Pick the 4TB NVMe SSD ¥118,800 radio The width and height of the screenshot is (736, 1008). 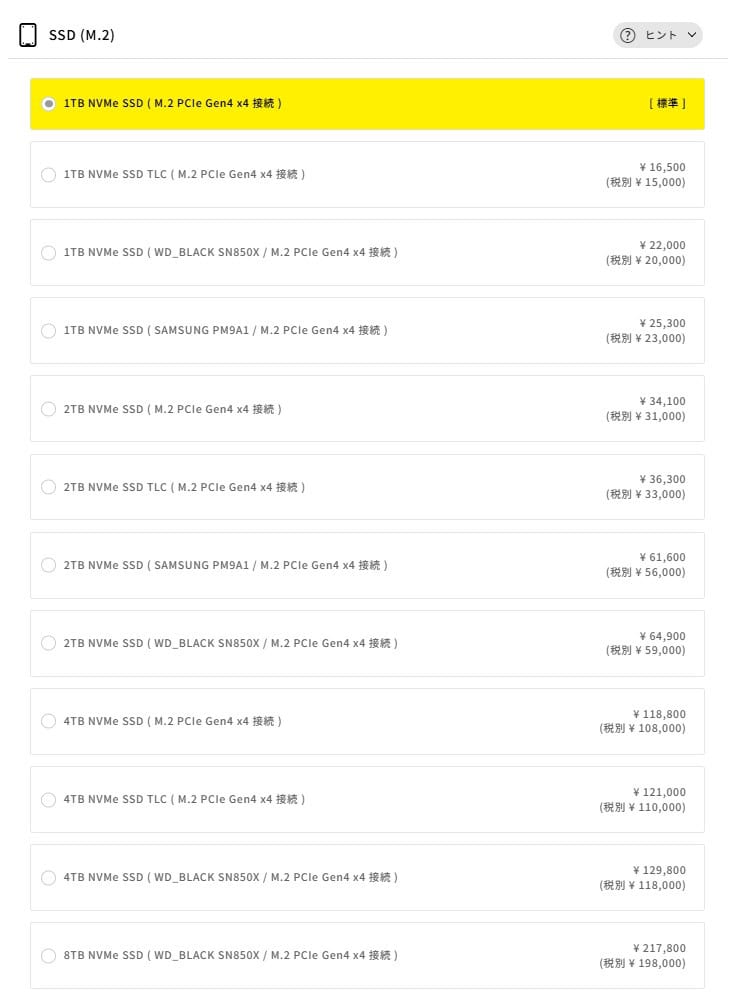[48, 721]
